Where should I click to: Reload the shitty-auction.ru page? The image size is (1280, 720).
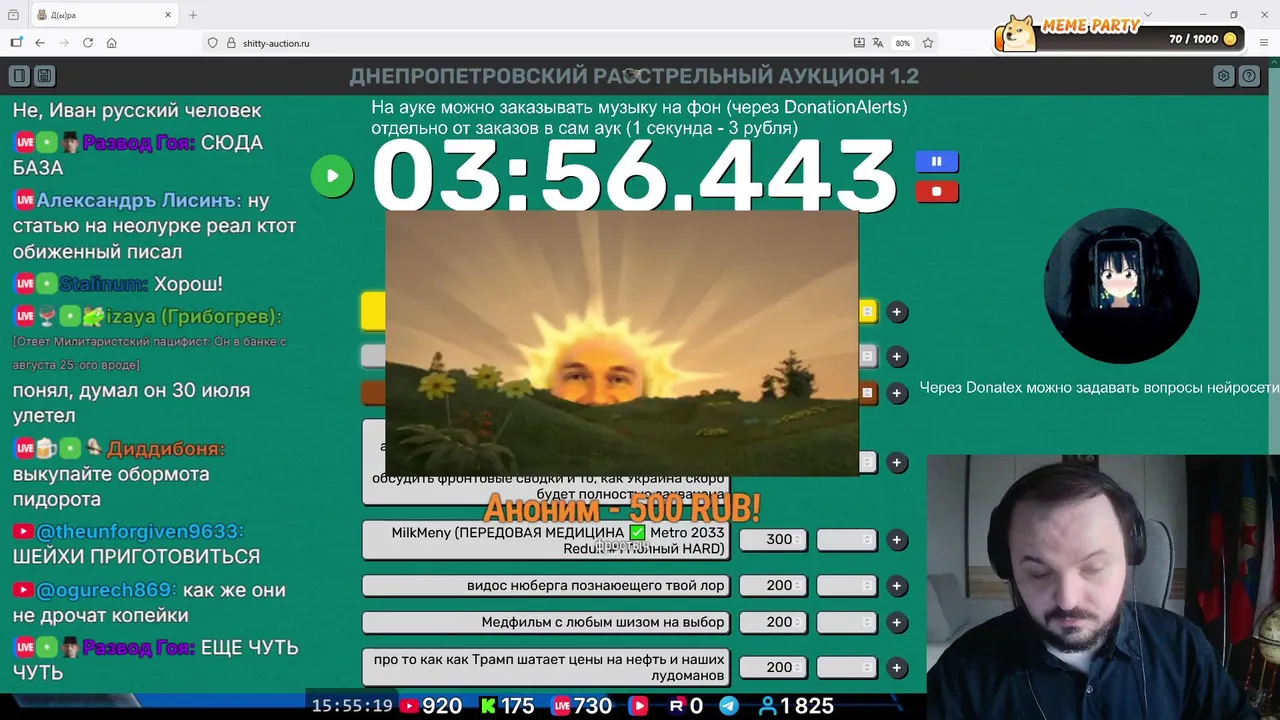click(x=88, y=43)
